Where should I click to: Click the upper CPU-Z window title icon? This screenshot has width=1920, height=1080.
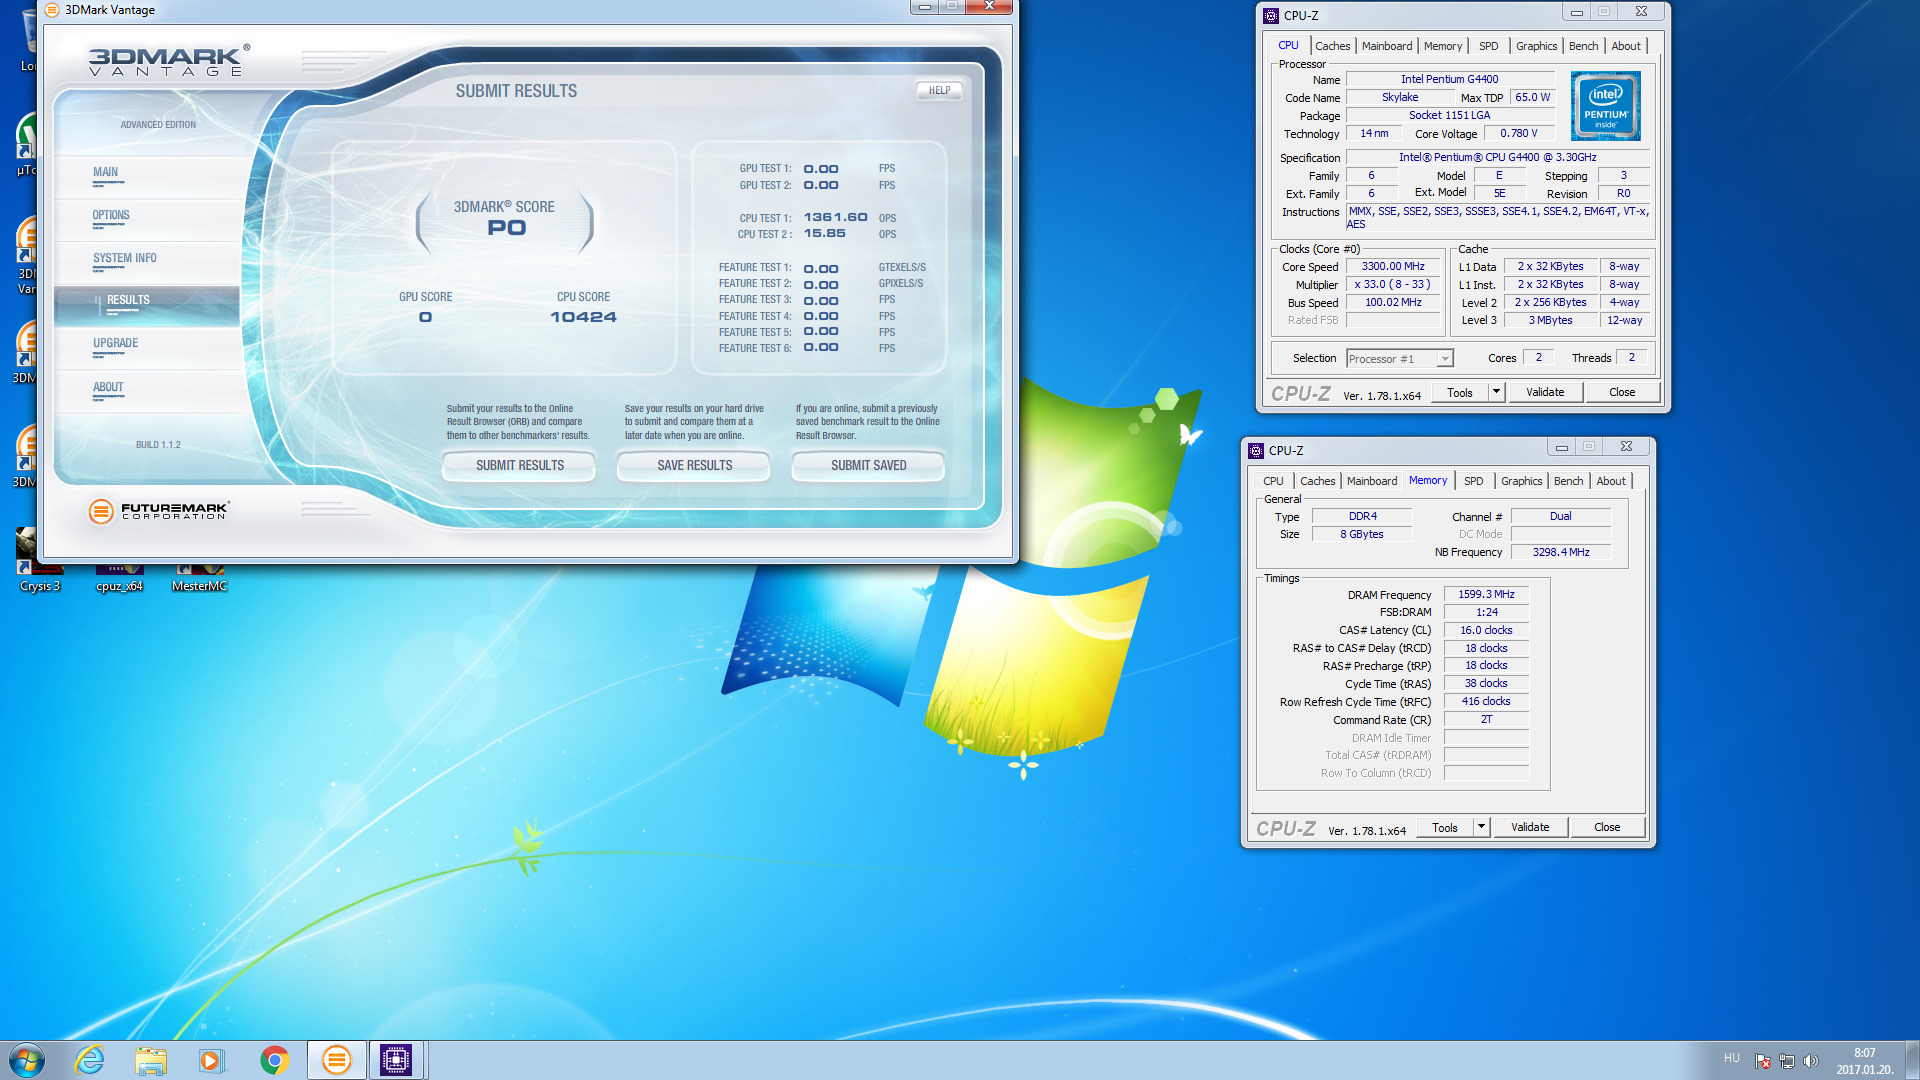click(1271, 15)
